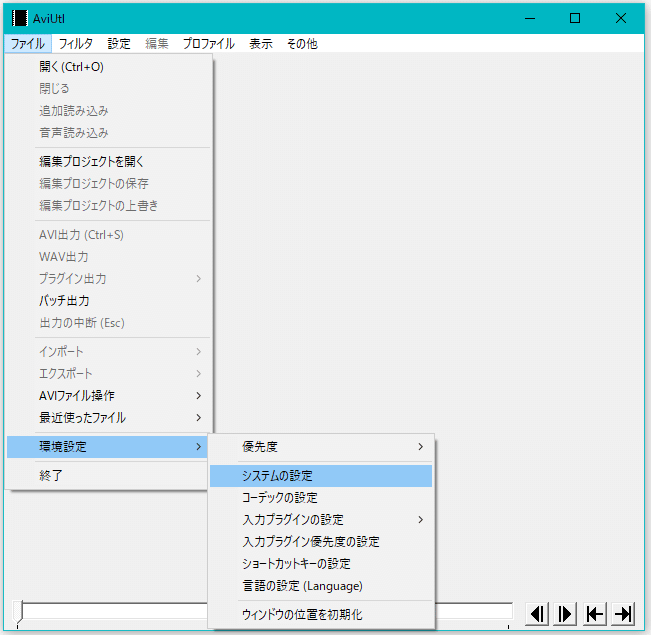
Task: Open the ファイル menu
Action: click(x=28, y=44)
